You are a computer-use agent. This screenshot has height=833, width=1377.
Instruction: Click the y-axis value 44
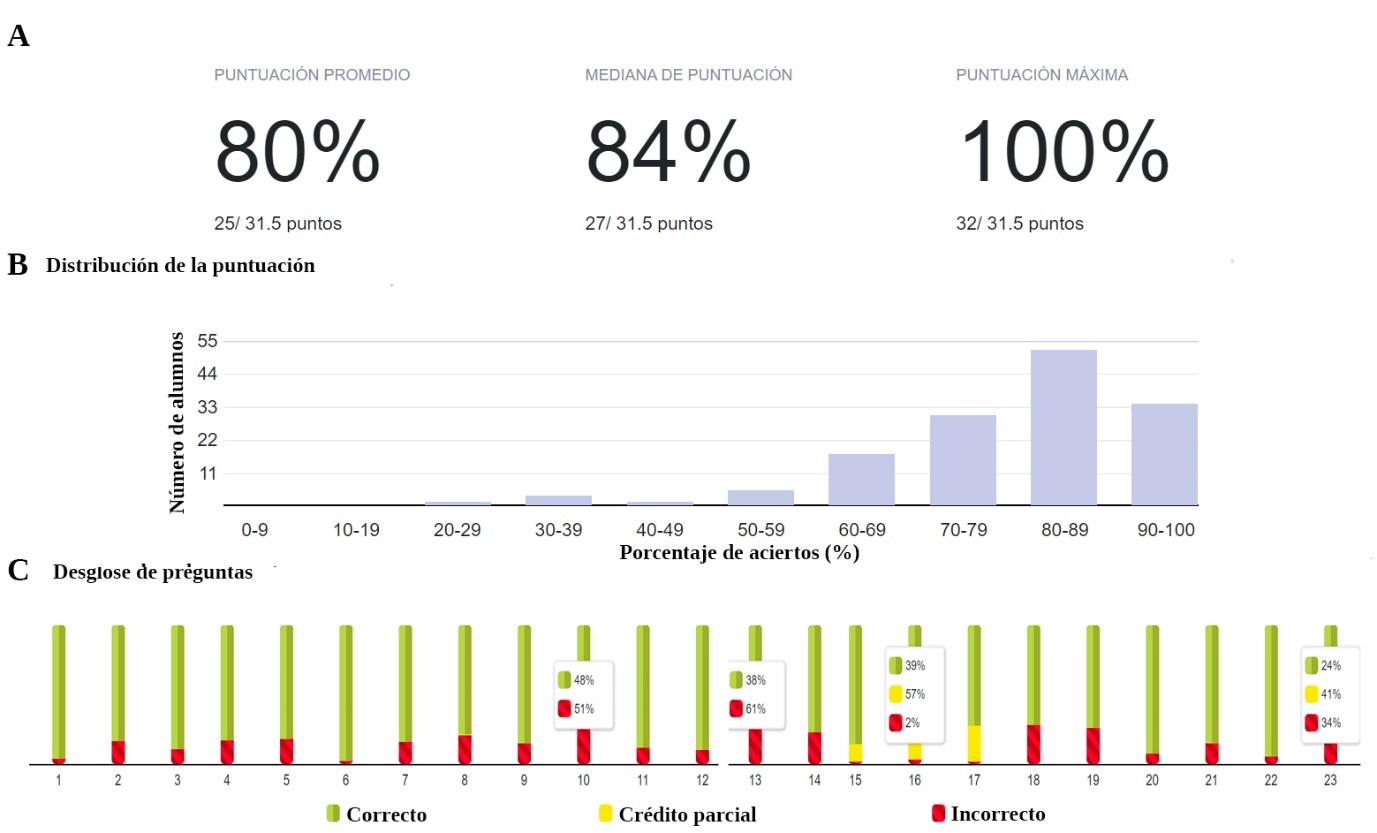point(208,374)
